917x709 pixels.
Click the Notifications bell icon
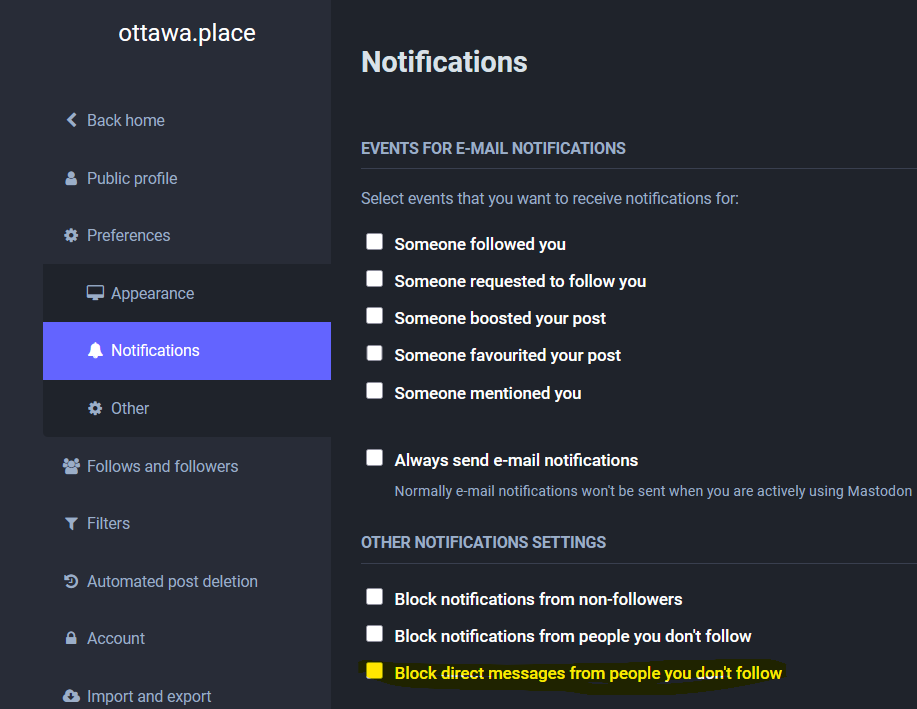(95, 351)
